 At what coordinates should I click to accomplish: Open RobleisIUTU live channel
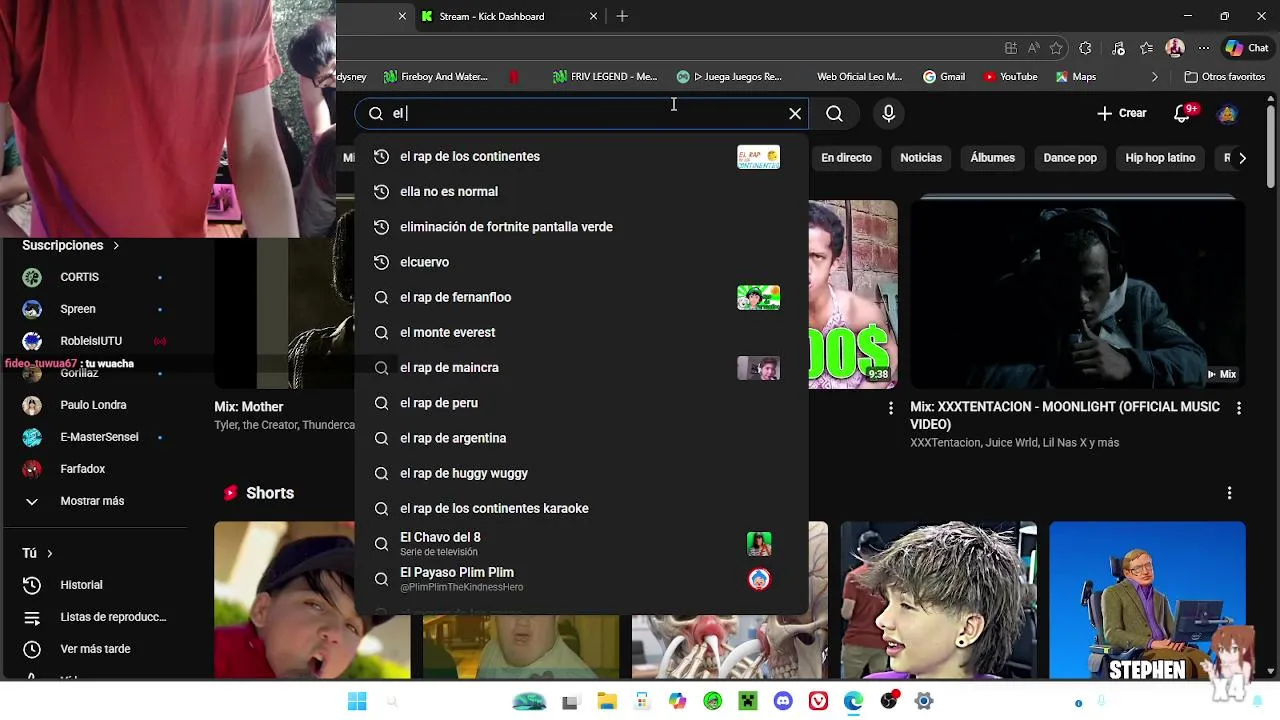(94, 341)
